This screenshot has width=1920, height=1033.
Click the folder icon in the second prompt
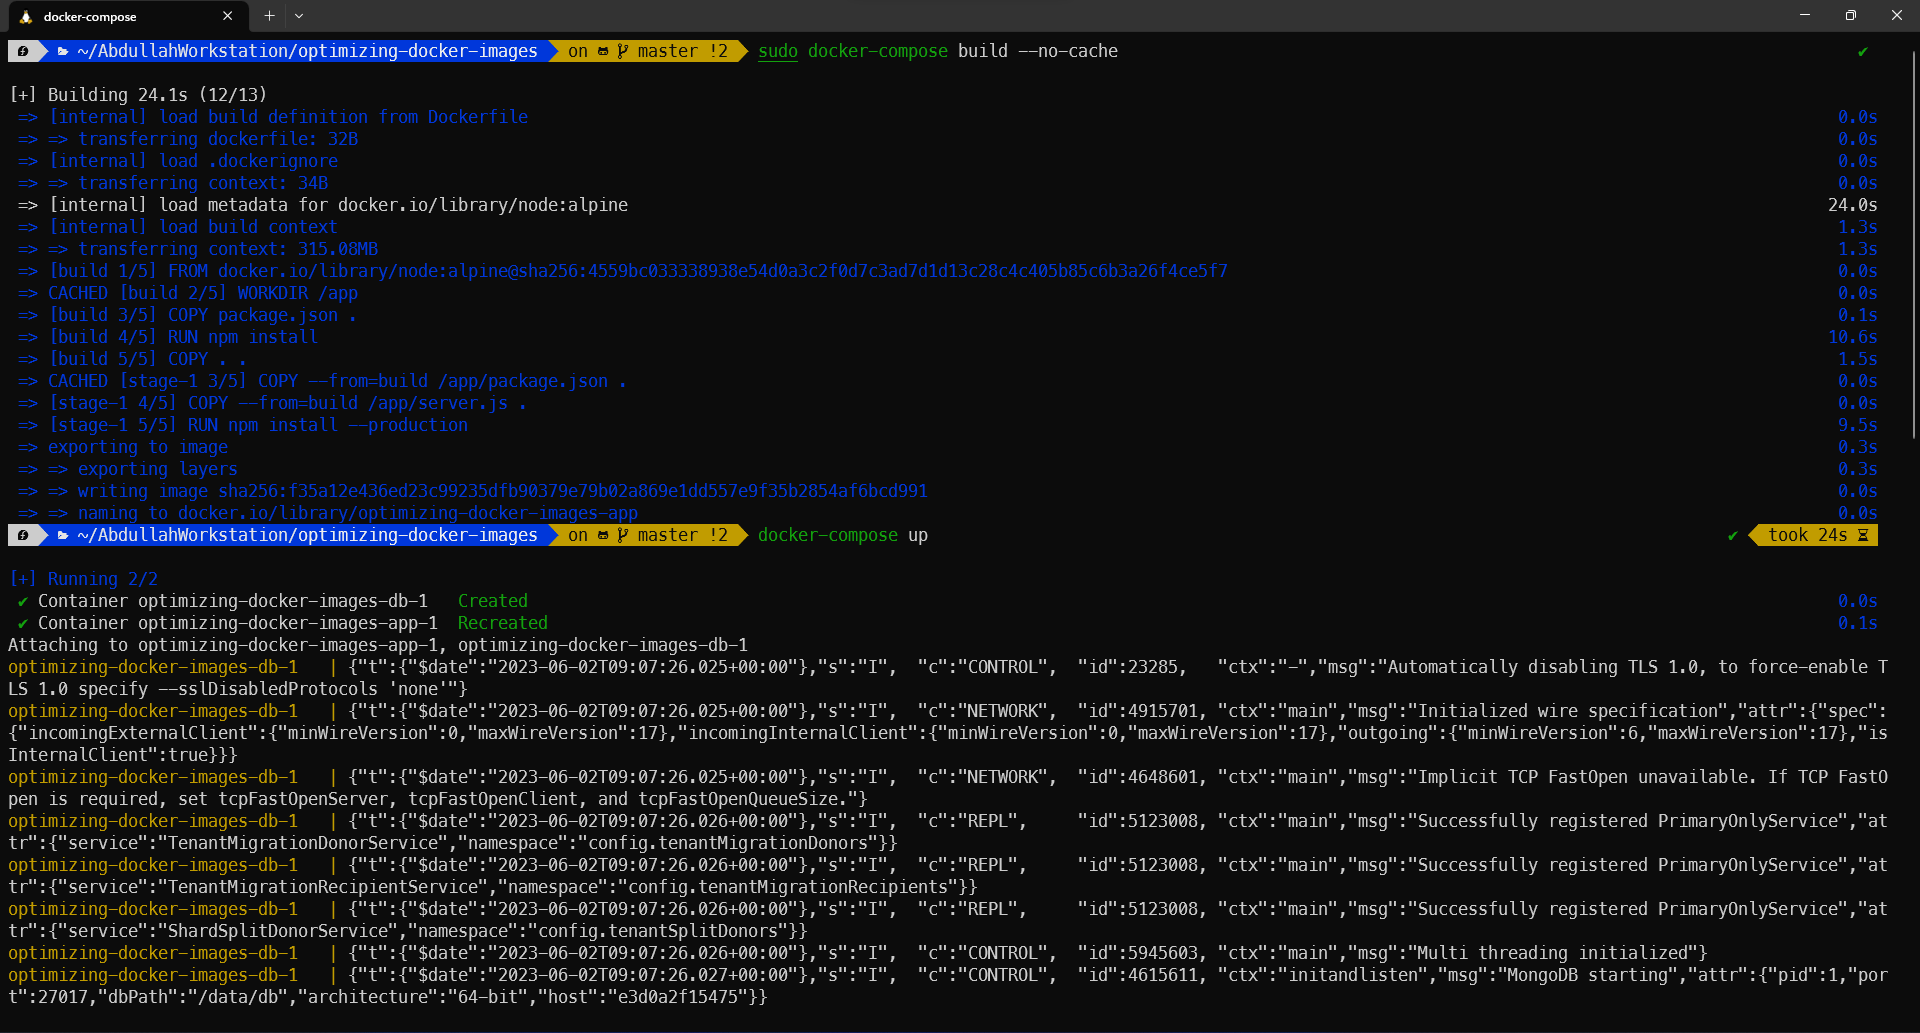[63, 536]
